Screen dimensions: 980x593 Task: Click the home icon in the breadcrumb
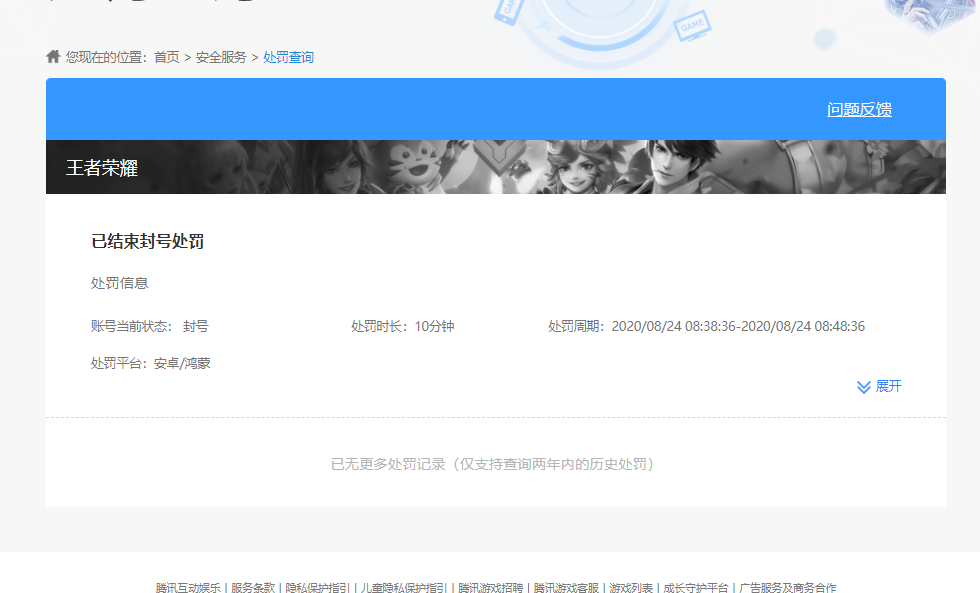click(52, 56)
